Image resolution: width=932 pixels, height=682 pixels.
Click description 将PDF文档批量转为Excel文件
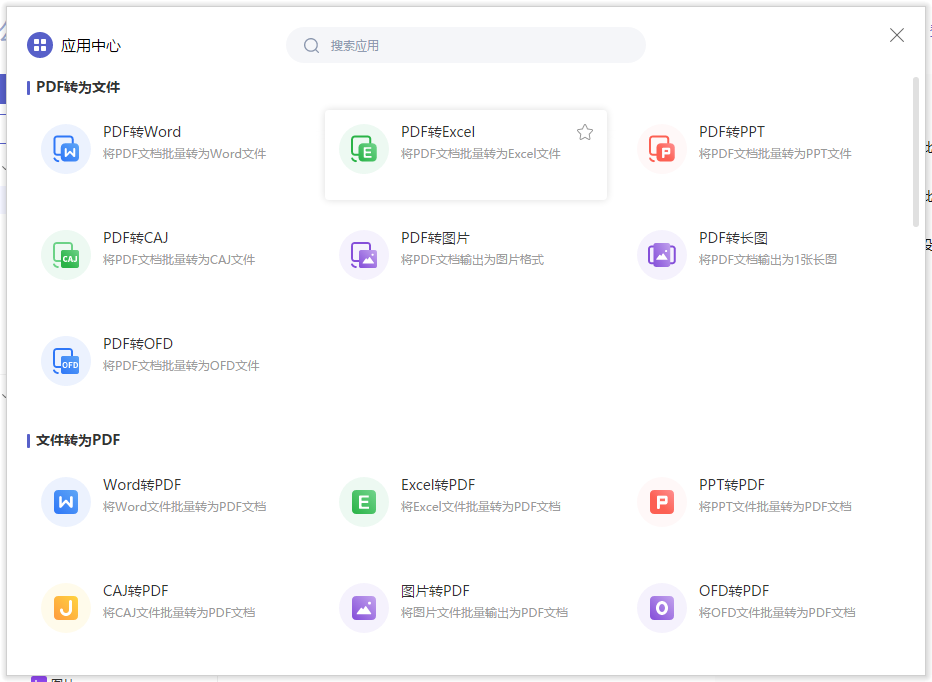(481, 154)
